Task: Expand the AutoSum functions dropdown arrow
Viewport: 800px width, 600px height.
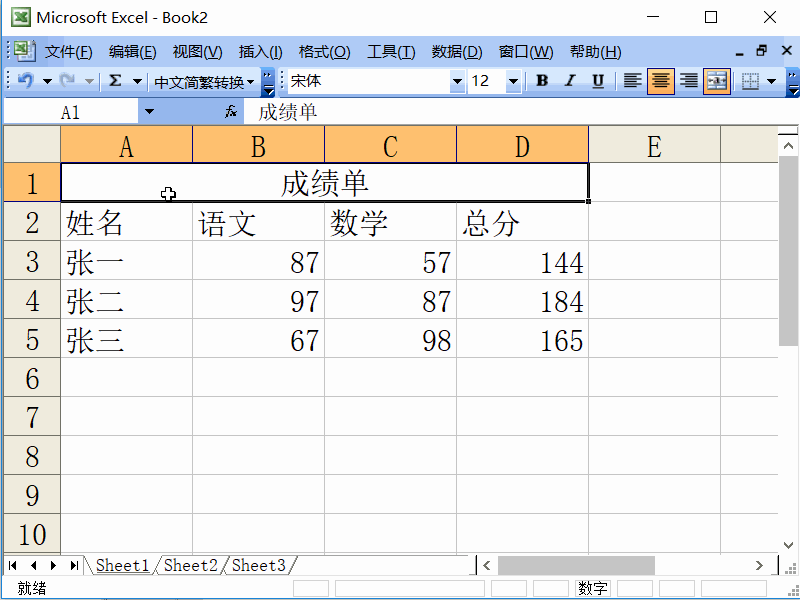Action: pos(137,81)
